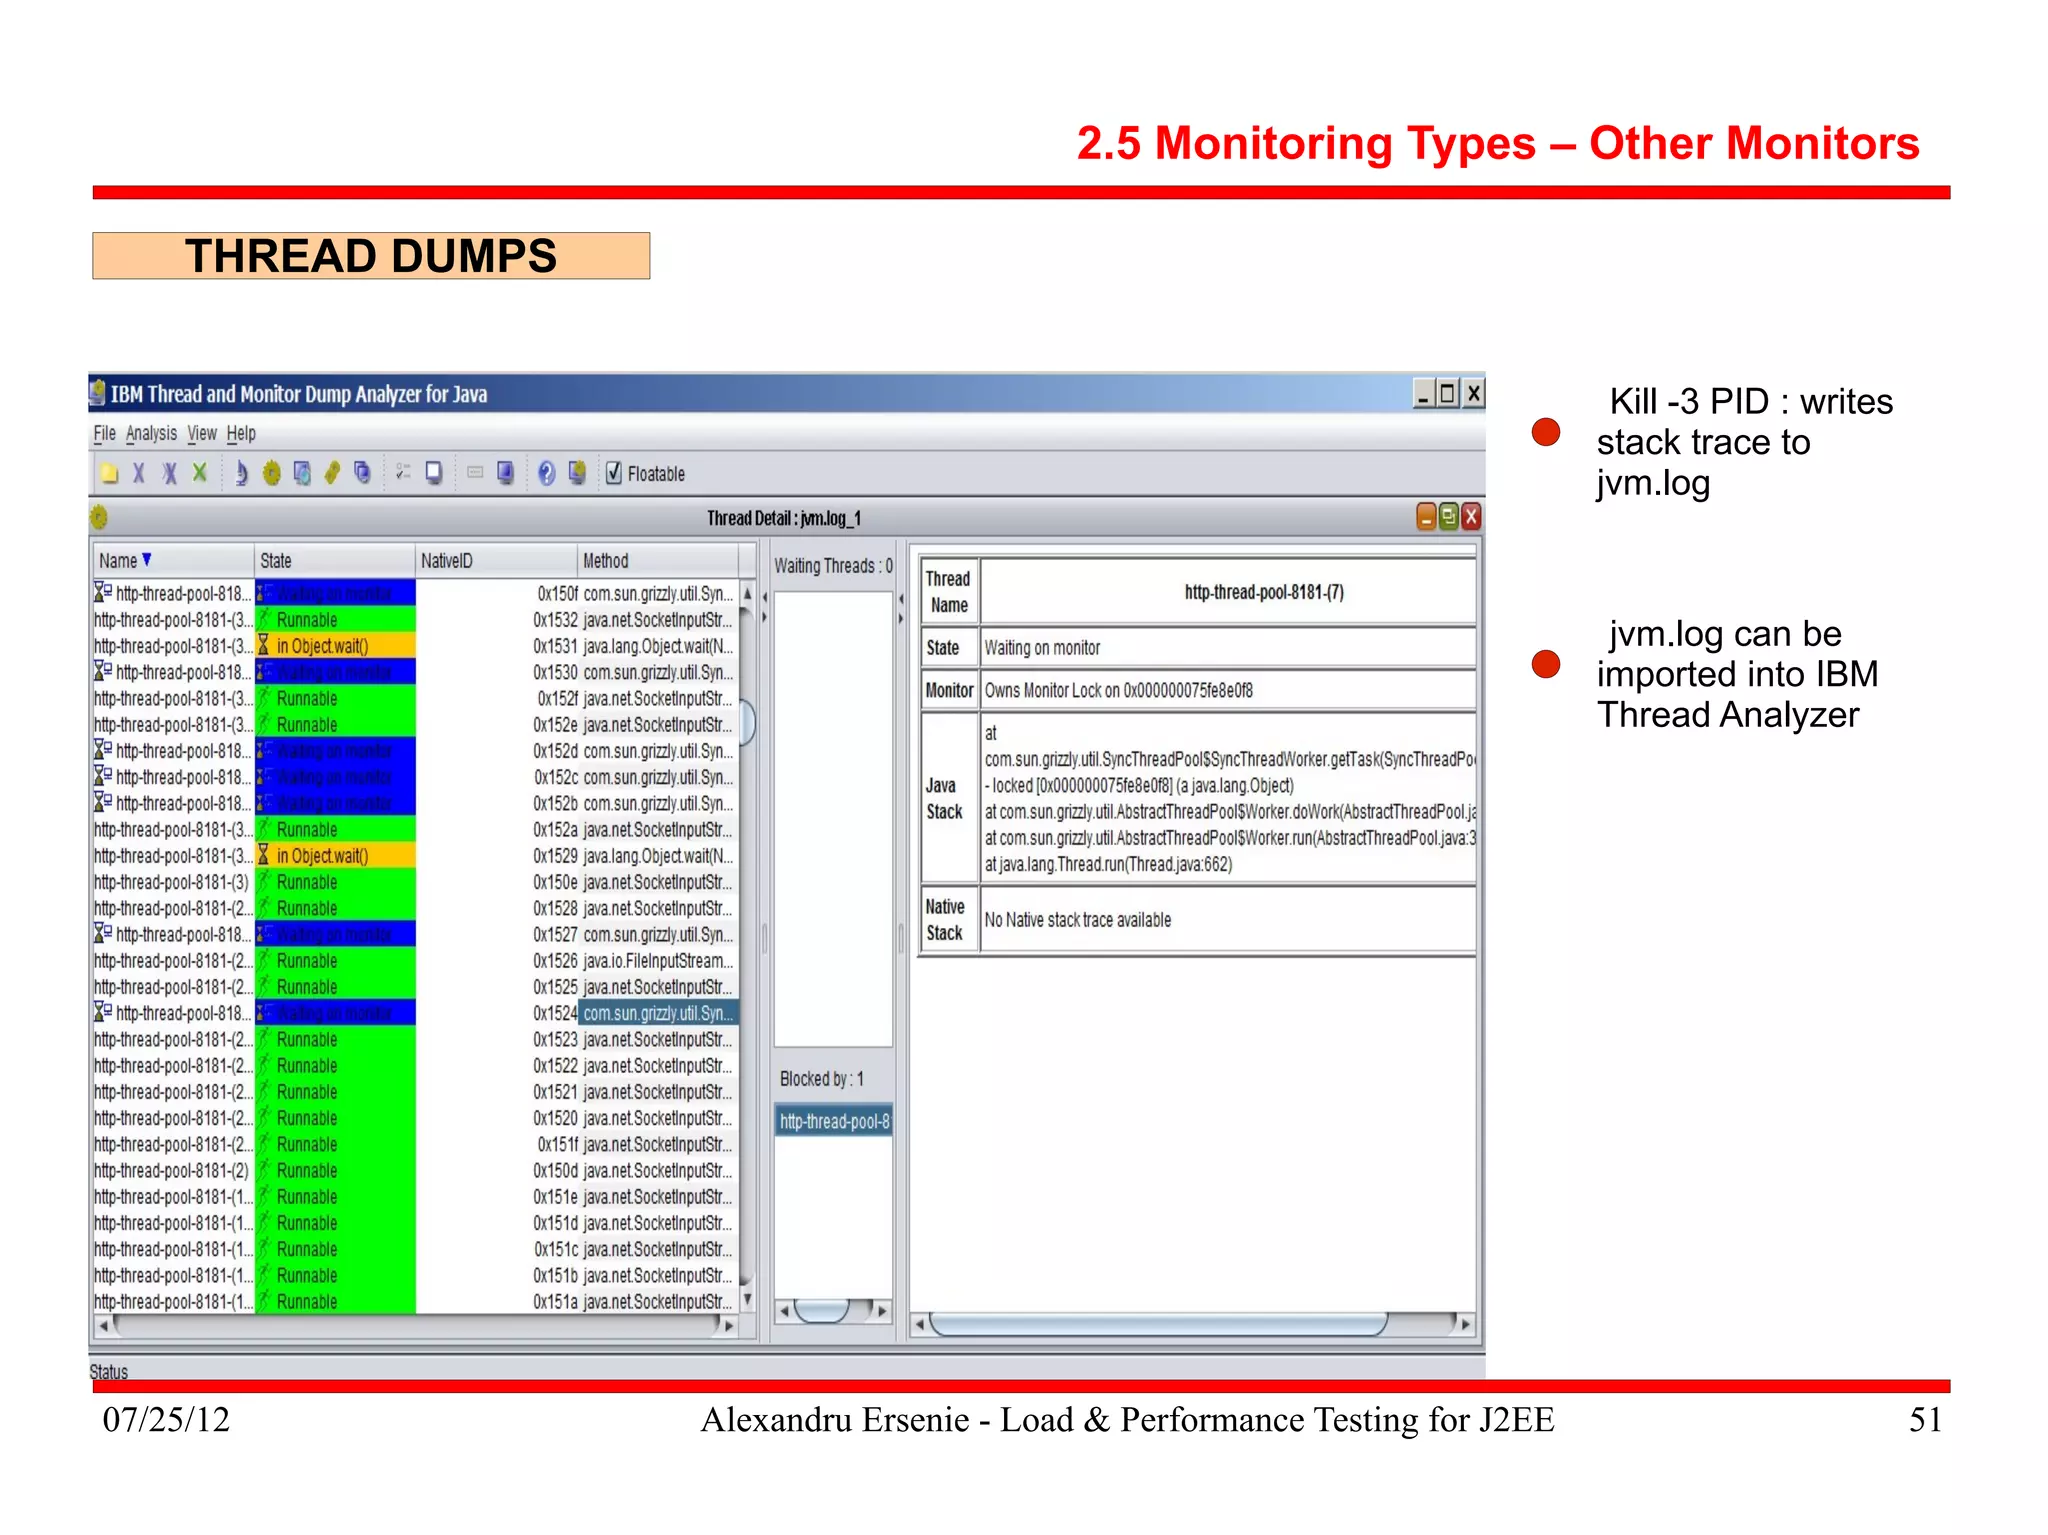Minimize the Thread Detail inner panel
Viewport: 2048px width, 1535px height.
tap(1427, 516)
